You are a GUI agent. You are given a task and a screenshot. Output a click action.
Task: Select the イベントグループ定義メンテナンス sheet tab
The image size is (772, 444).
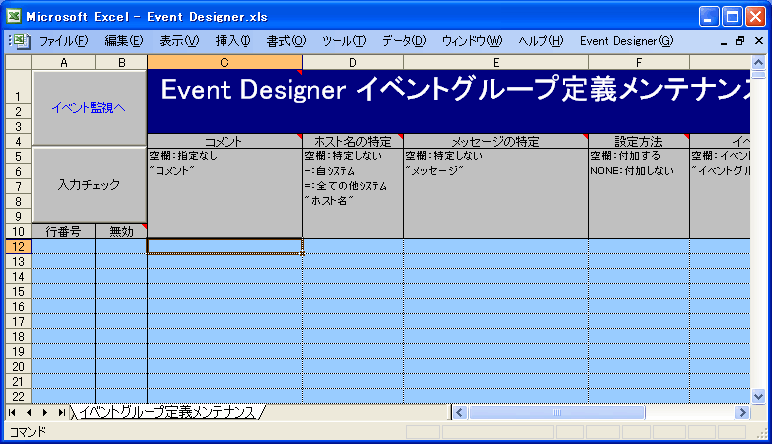point(166,412)
